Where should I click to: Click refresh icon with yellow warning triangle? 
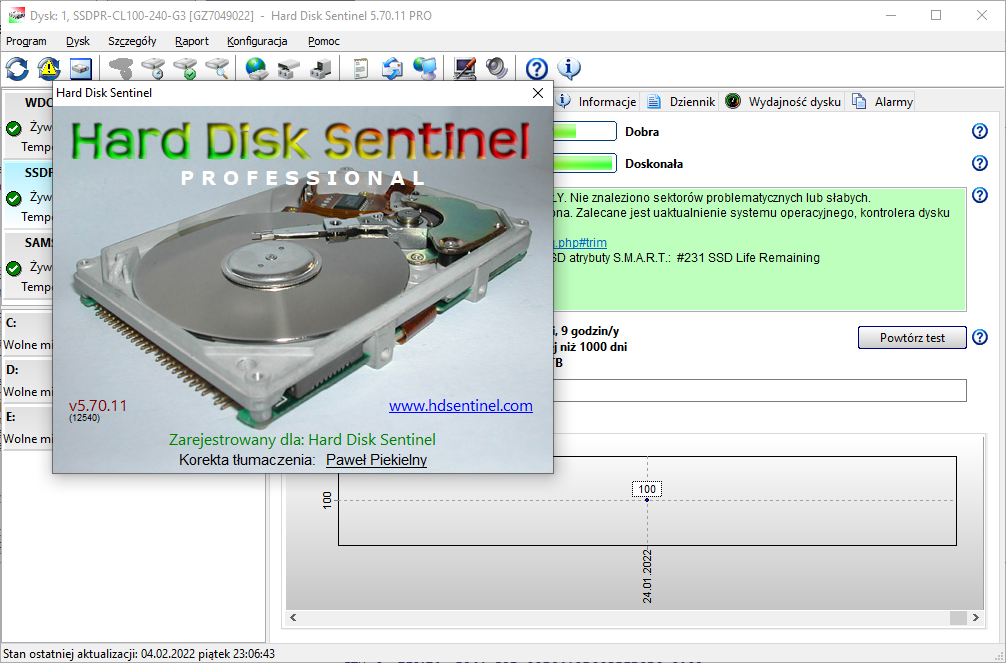49,68
